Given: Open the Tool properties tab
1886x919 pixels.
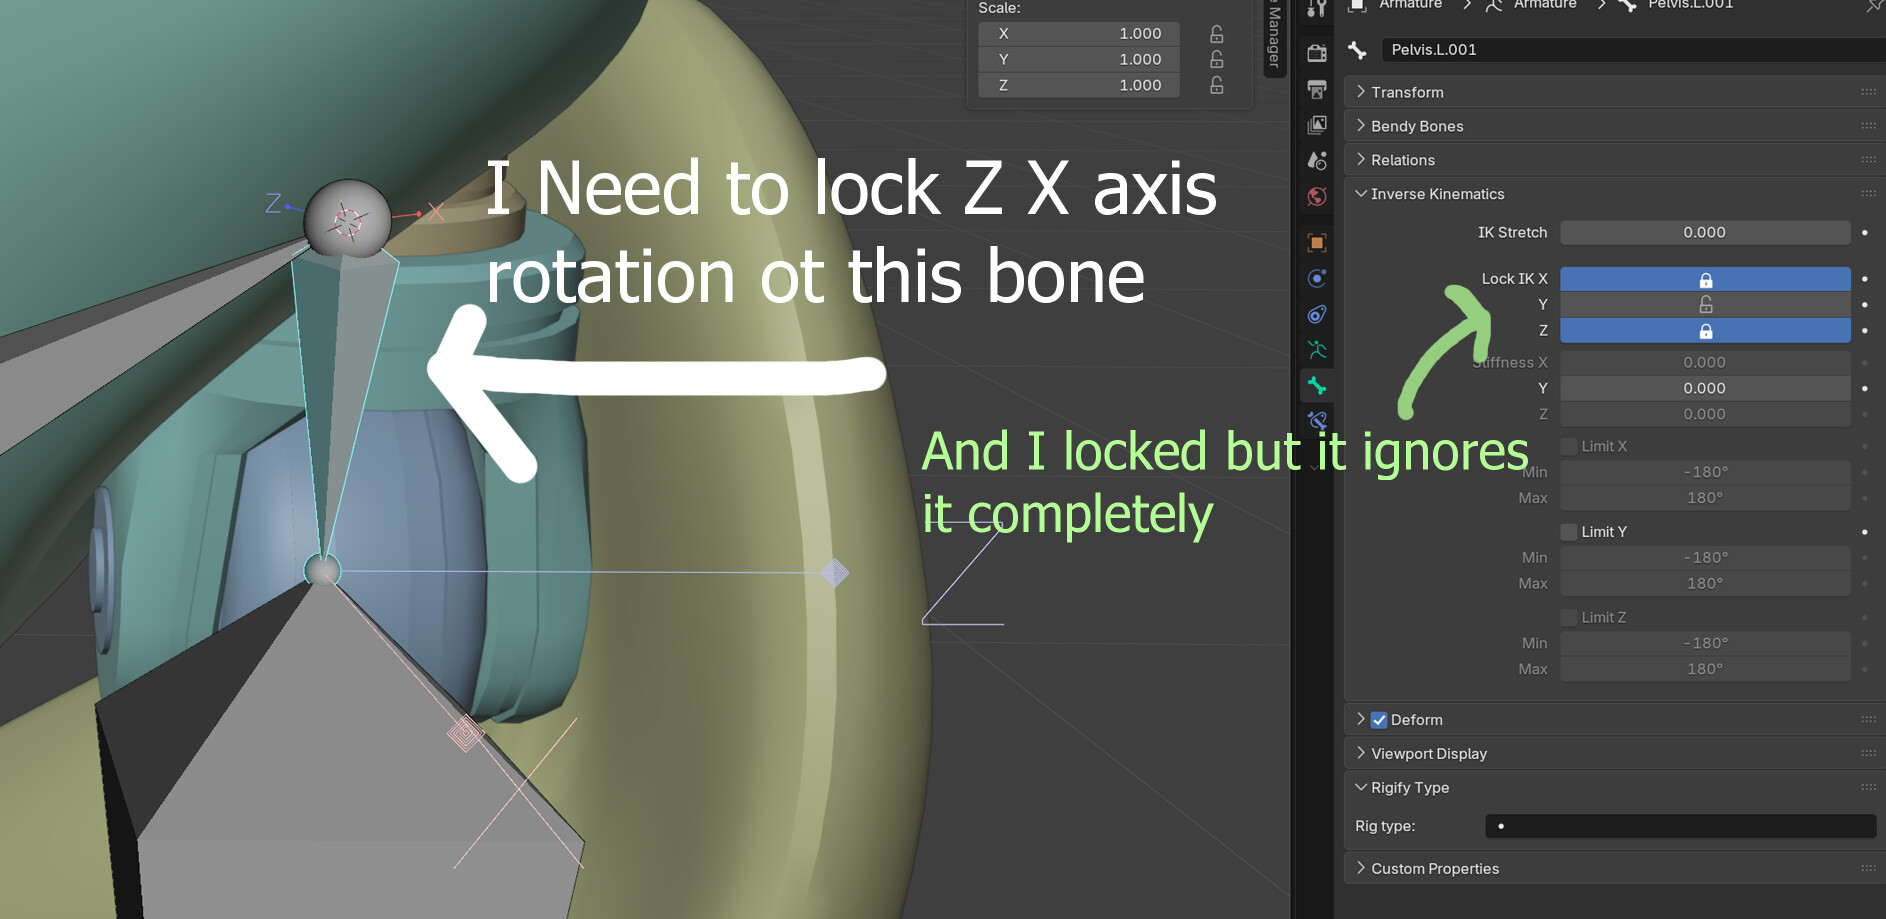Looking at the screenshot, I should click(x=1317, y=10).
